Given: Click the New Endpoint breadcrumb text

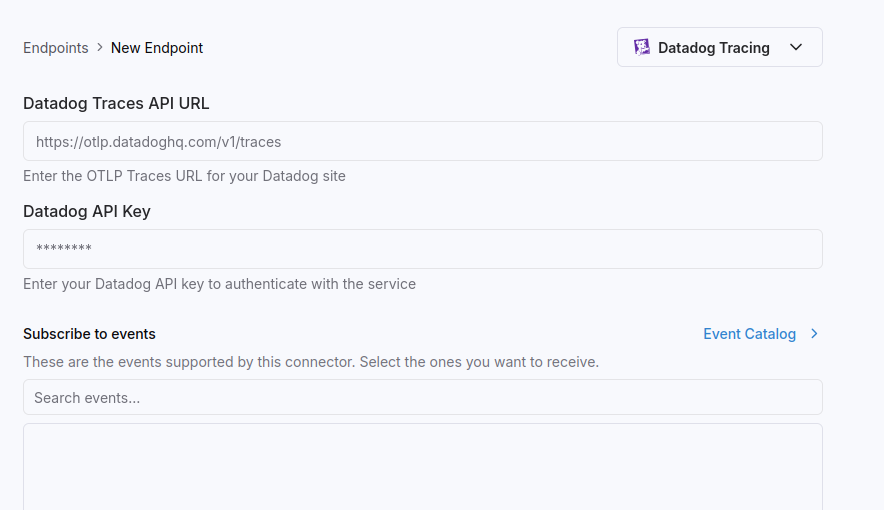Looking at the screenshot, I should (157, 48).
